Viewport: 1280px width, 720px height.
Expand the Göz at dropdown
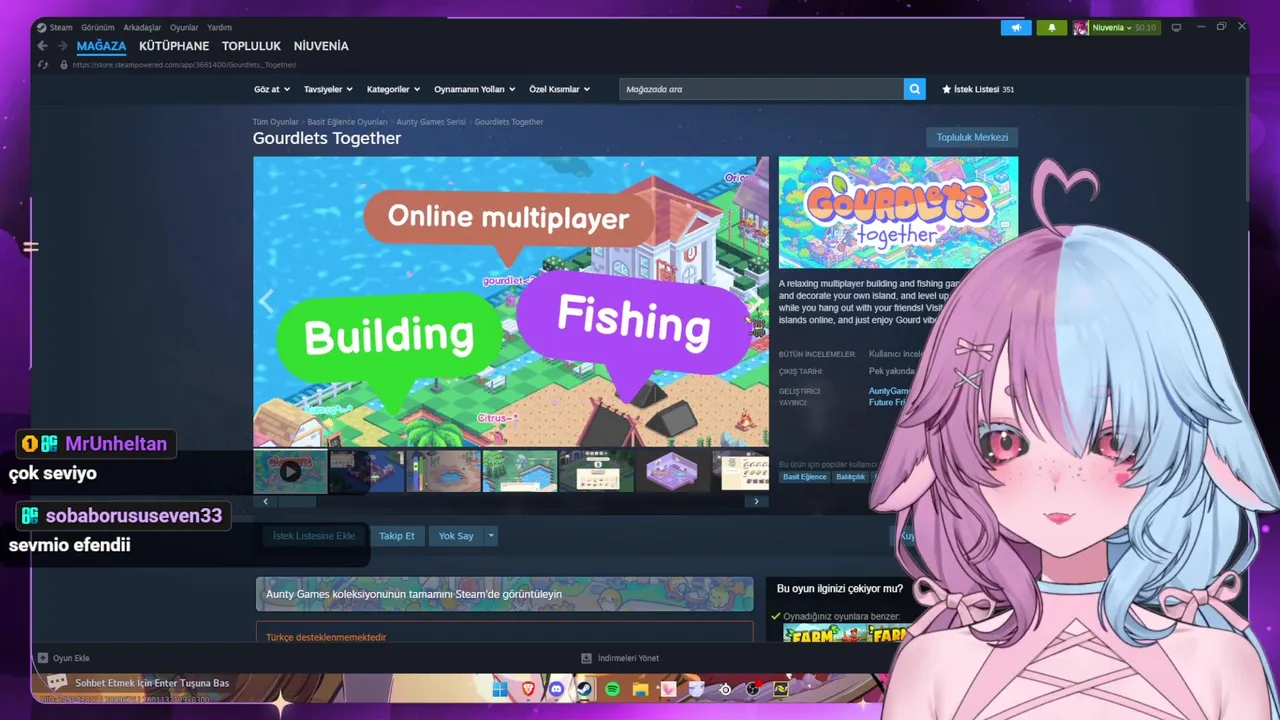pyautogui.click(x=273, y=89)
